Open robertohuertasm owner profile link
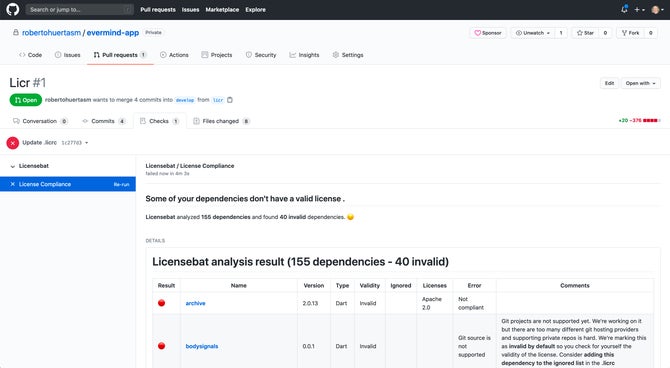This screenshot has height=368, width=670. [x=51, y=32]
